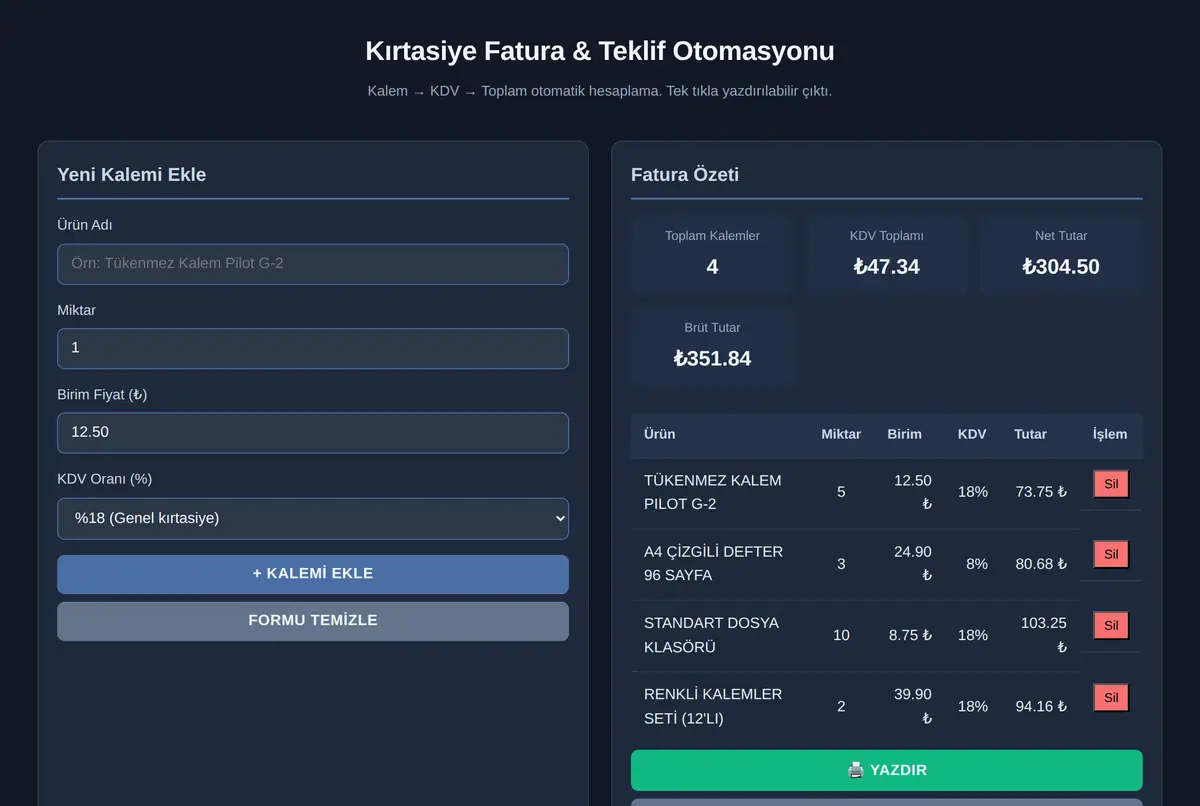Viewport: 1200px width, 806px height.
Task: Delete the Standart Dosya Klasörü row
Action: pos(1111,626)
